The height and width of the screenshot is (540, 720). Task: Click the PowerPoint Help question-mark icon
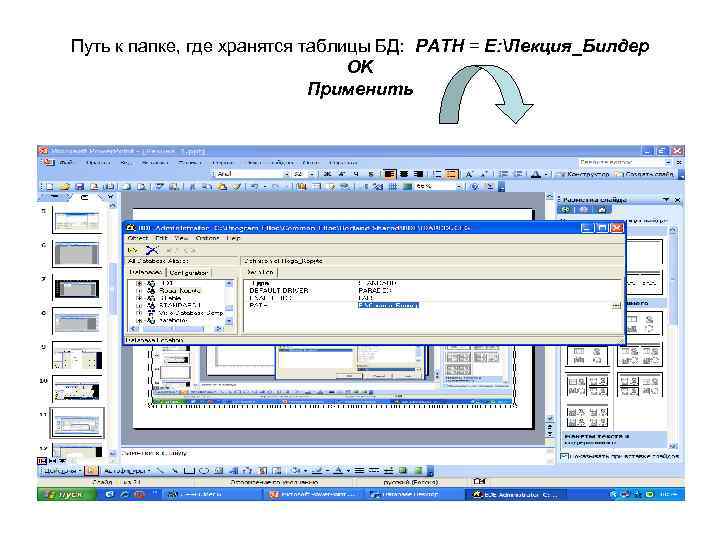coord(475,187)
